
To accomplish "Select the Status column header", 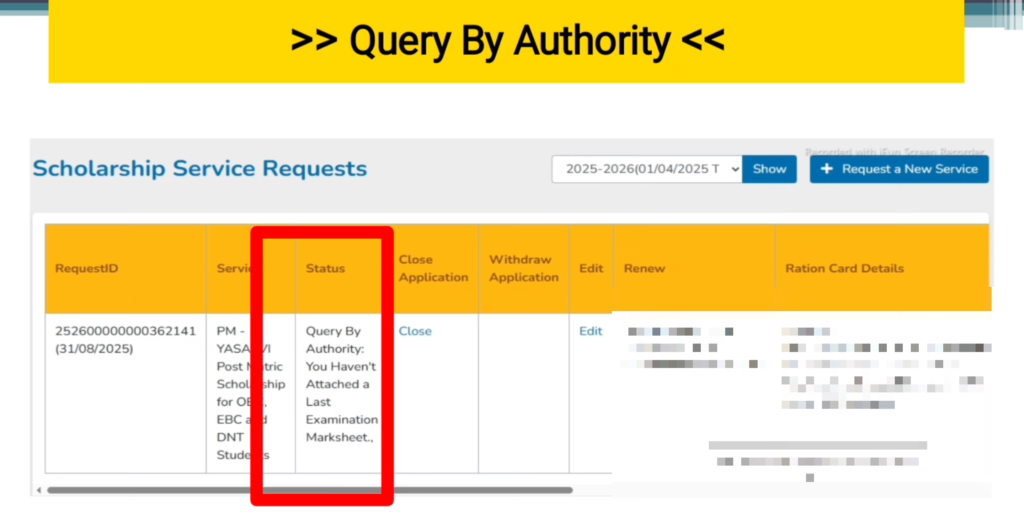I will (325, 268).
